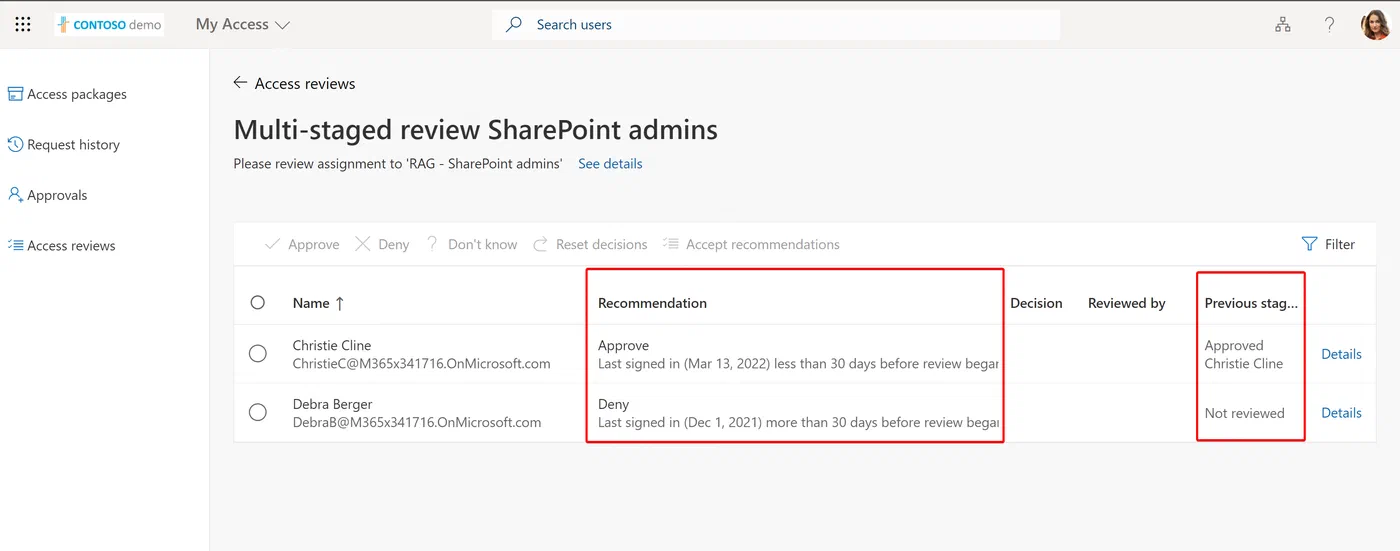The image size is (1400, 551).
Task: Click the Reviewed by column header
Action: click(1127, 303)
